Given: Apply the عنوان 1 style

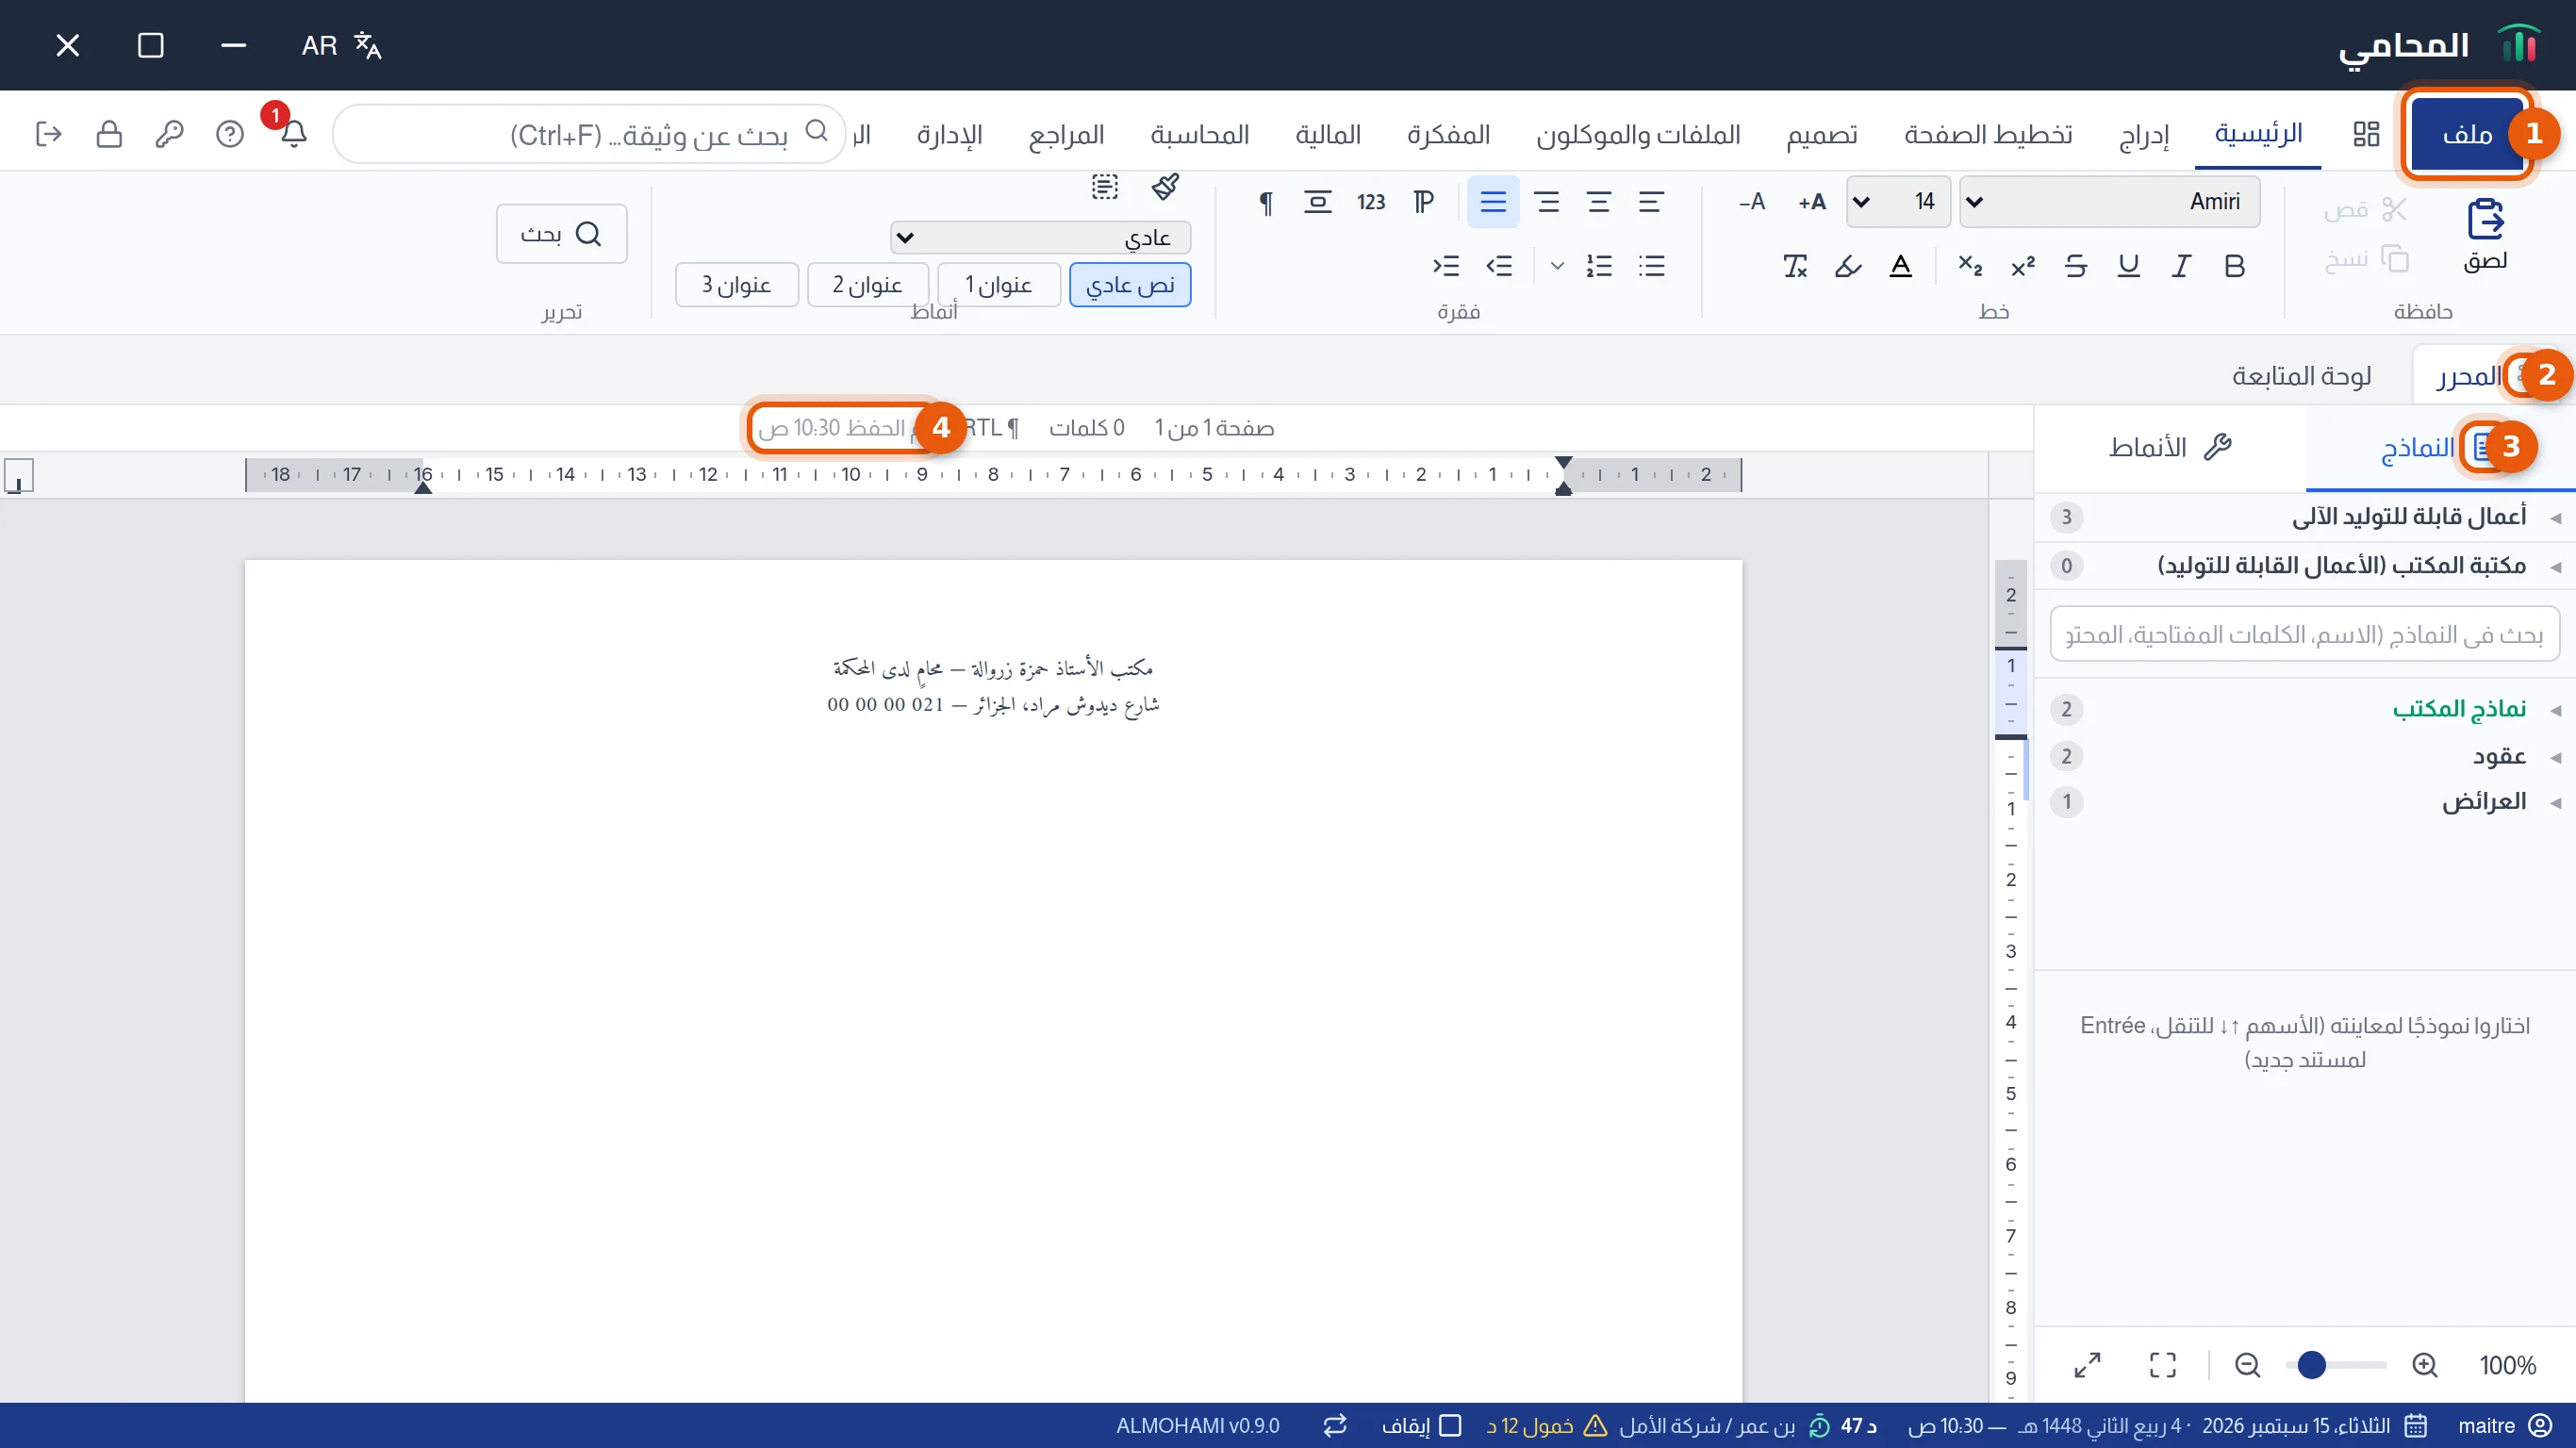Looking at the screenshot, I should [998, 285].
